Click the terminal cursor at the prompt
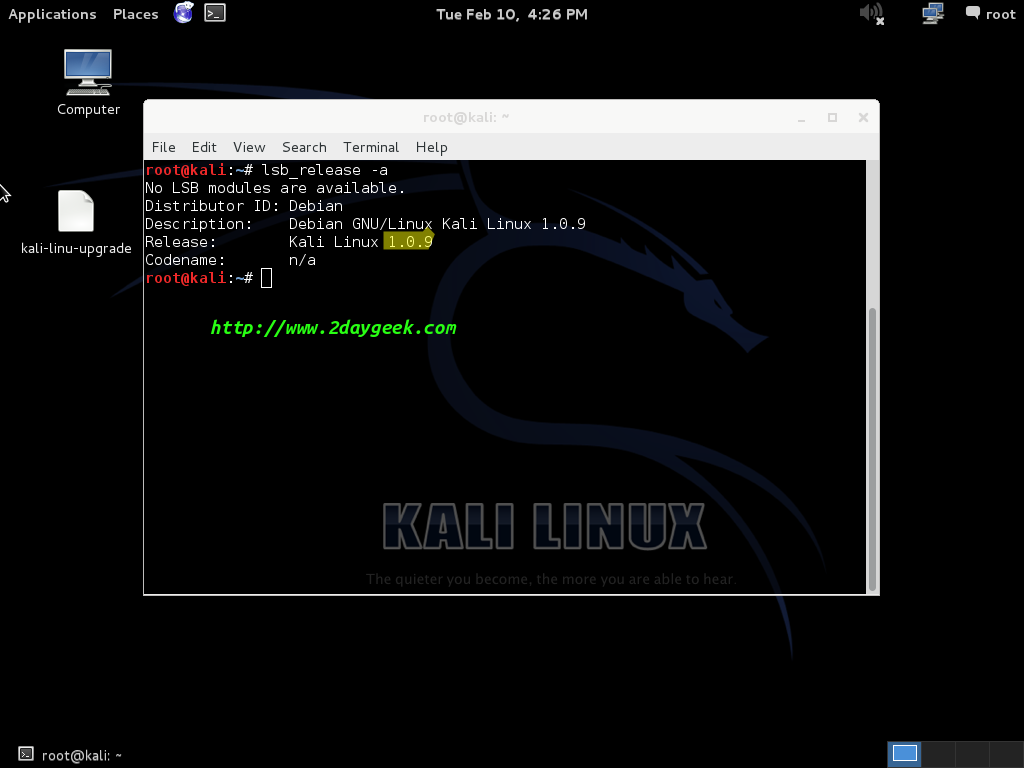Image resolution: width=1024 pixels, height=768 pixels. tap(266, 278)
